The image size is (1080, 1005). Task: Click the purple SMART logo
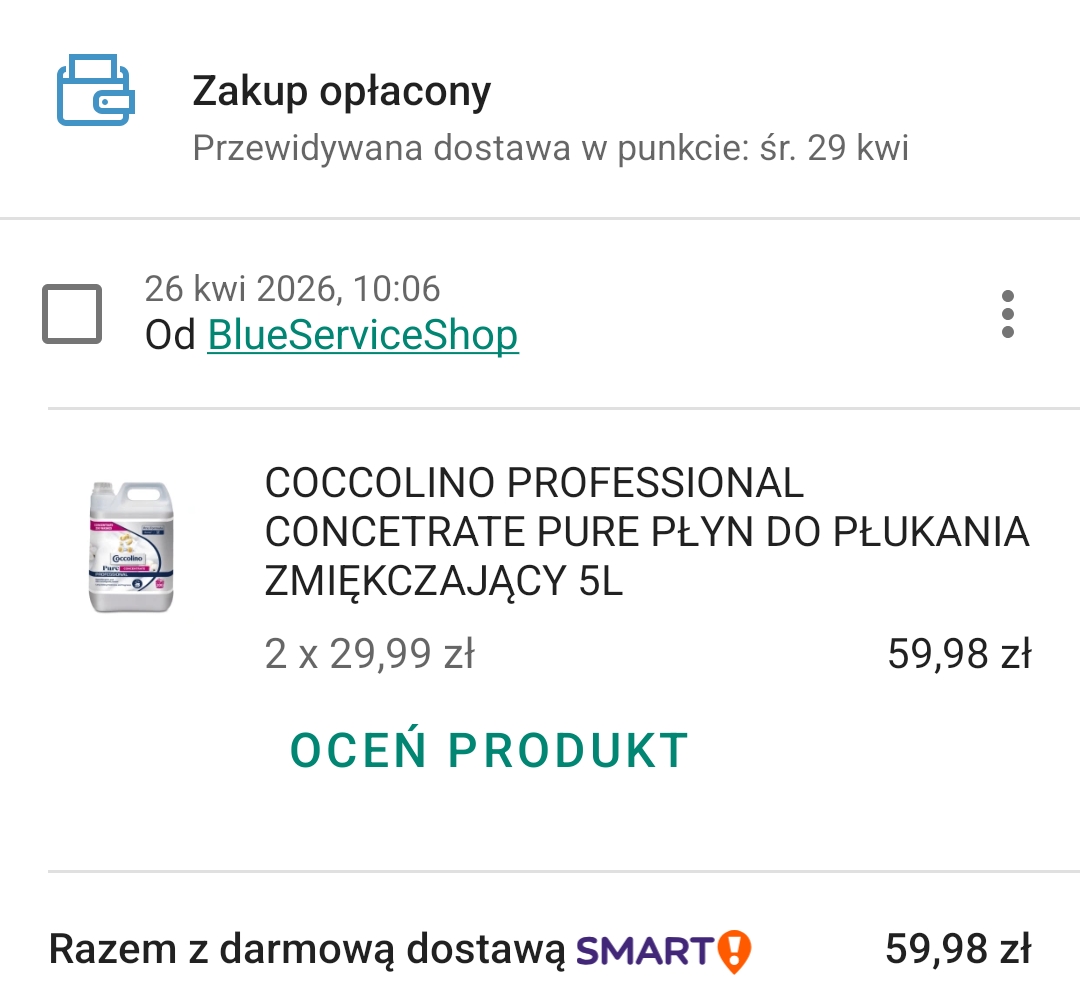tap(645, 951)
